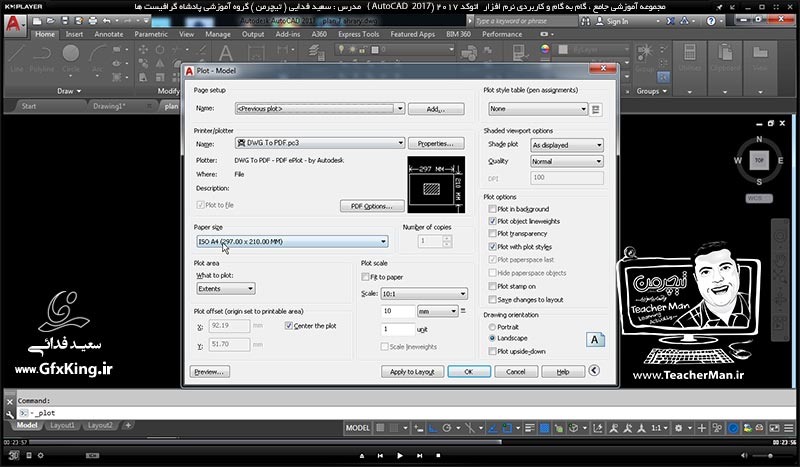This screenshot has height=467, width=800.
Task: Select the Polyline tool in Draw panel
Action: (42, 58)
